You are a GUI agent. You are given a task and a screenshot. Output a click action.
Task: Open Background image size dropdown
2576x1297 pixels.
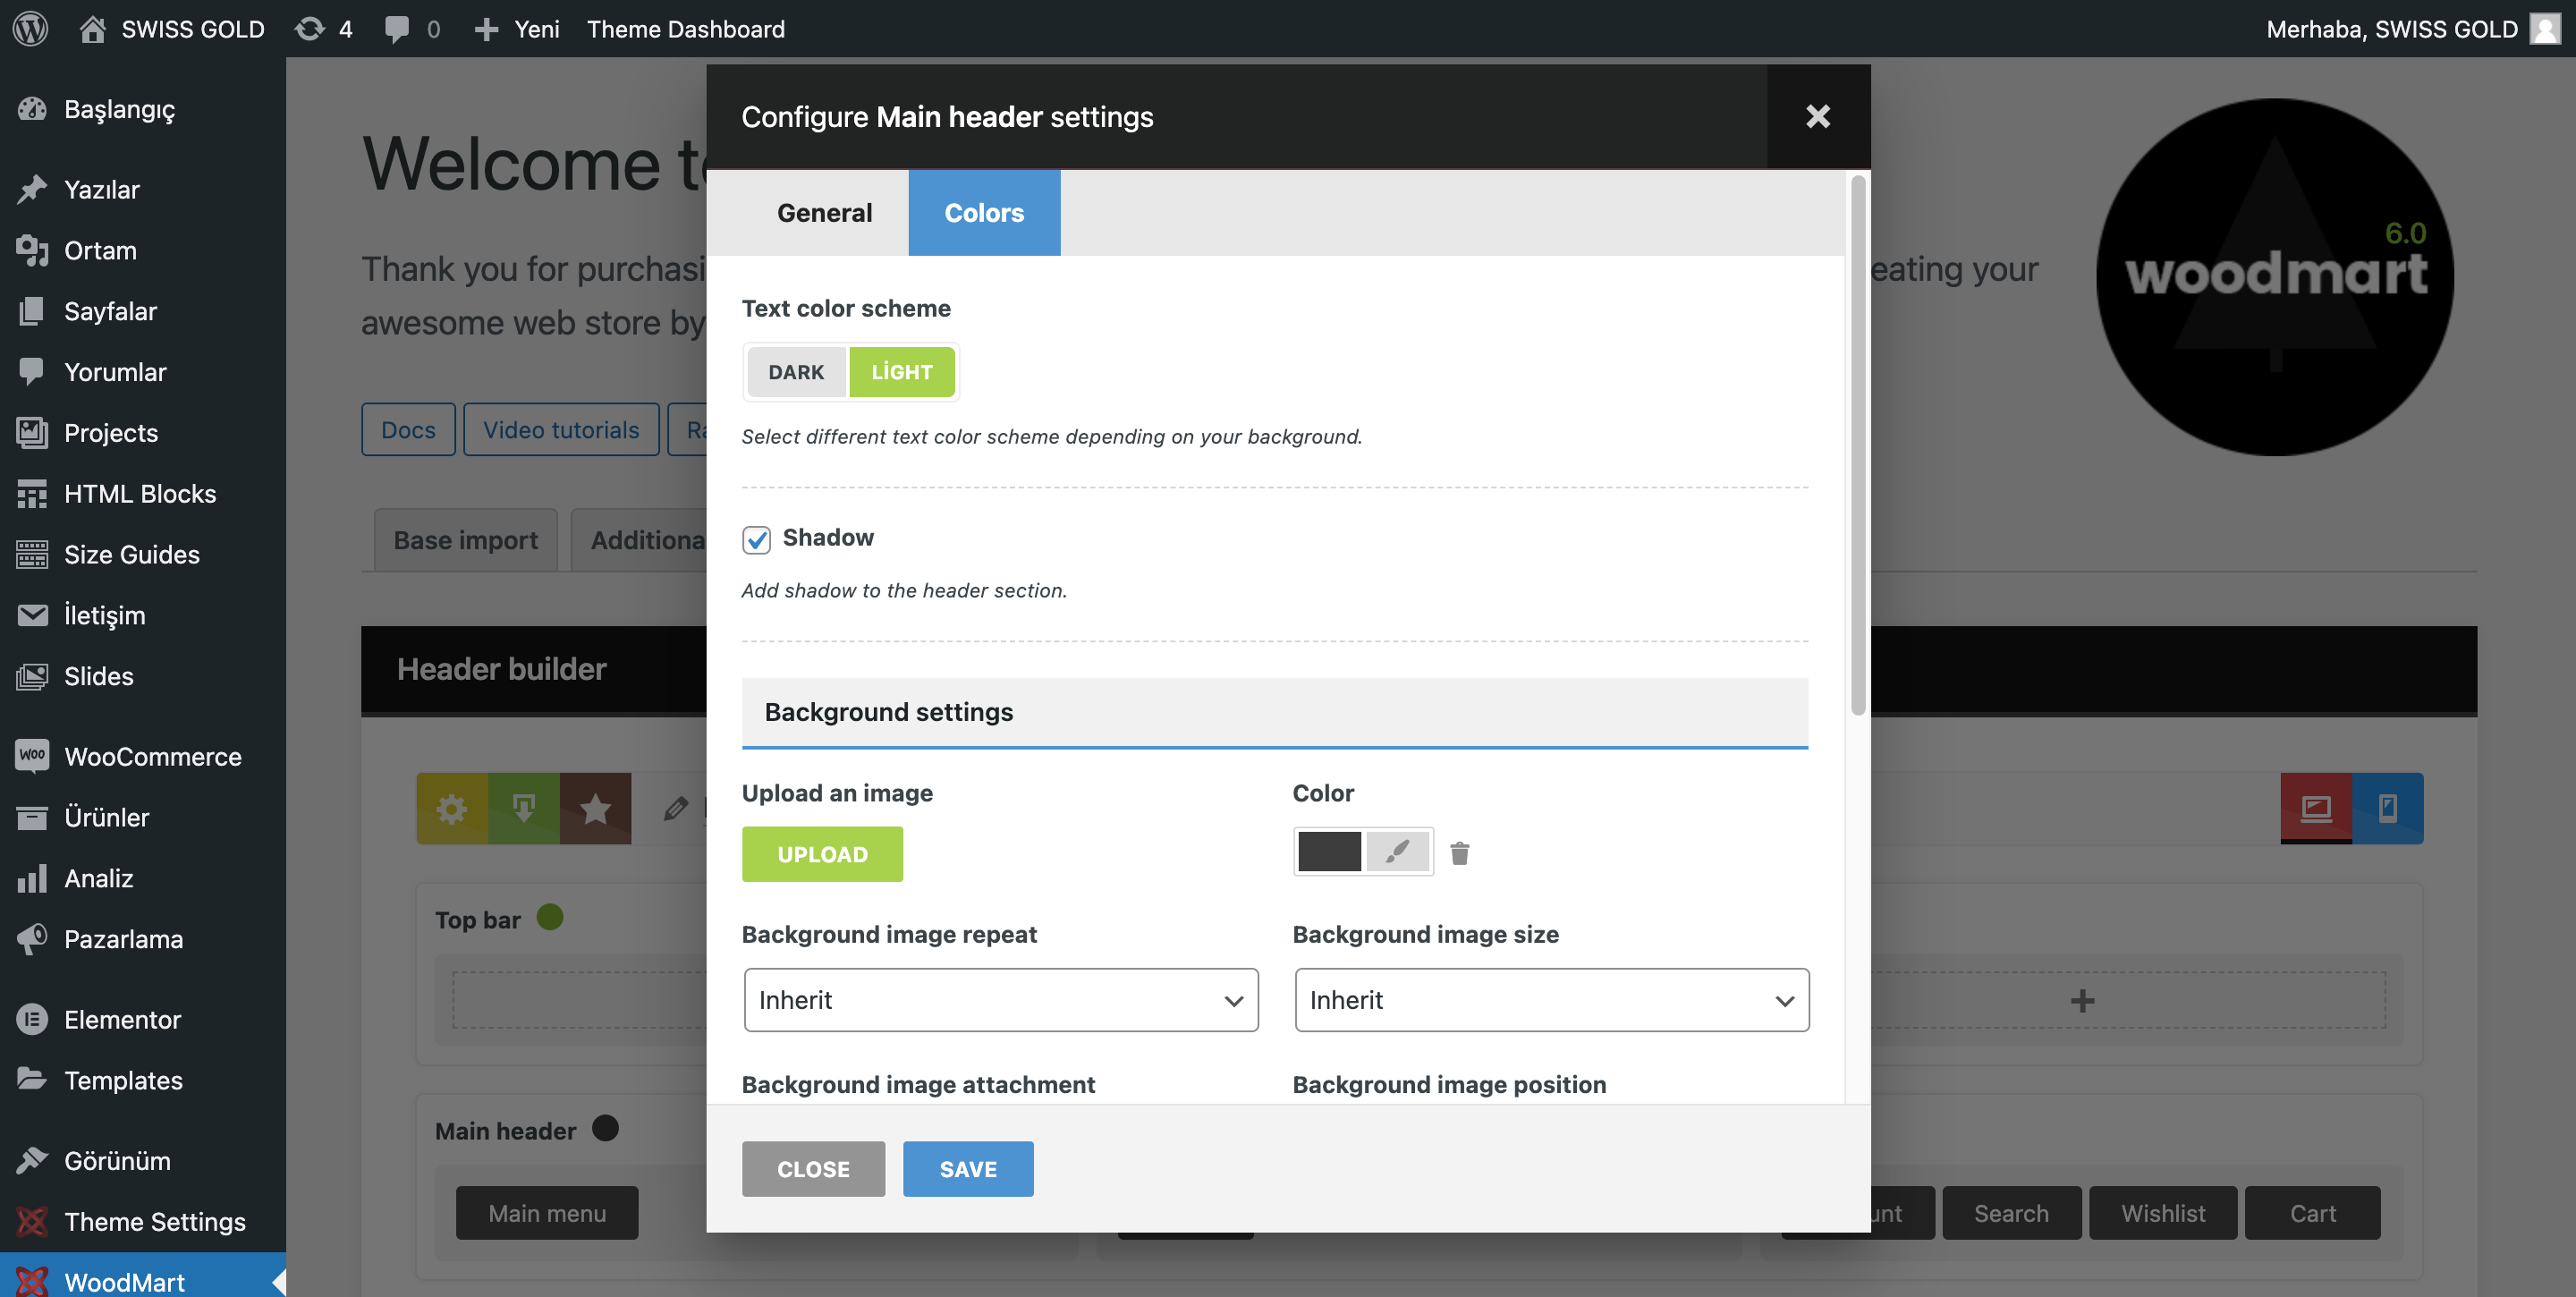coord(1550,1000)
